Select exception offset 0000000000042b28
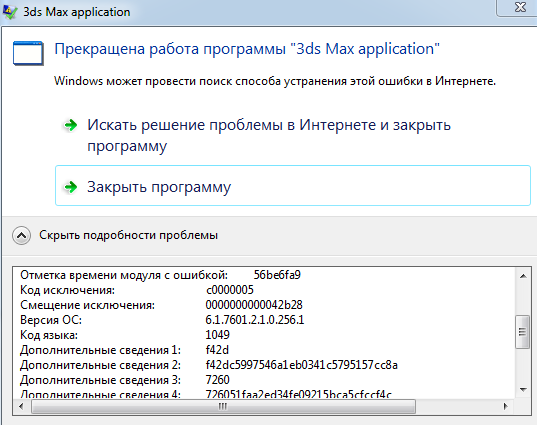This screenshot has height=425, width=537. click(254, 305)
